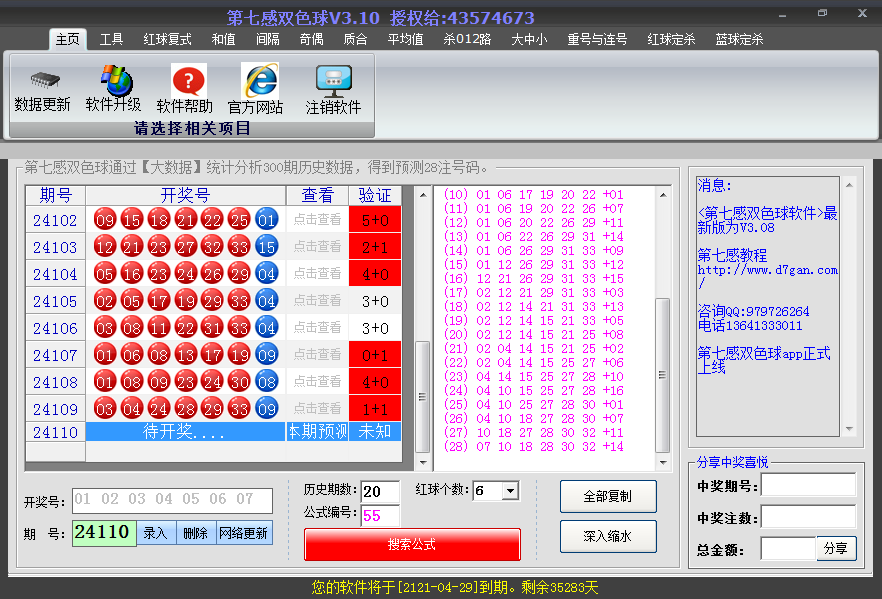Viewport: 882px width, 599px height.
Task: Click the red 搜索公式 button
Action: (x=412, y=544)
